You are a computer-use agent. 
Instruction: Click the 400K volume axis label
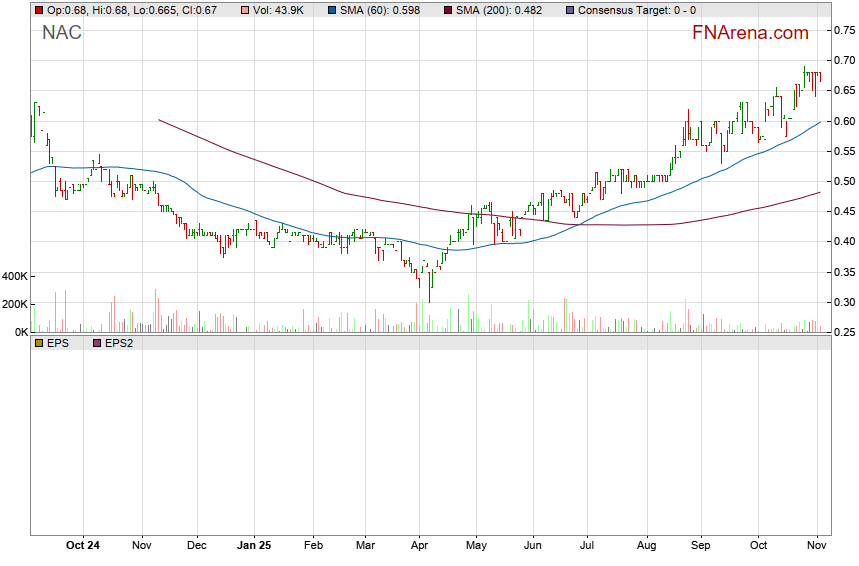click(x=15, y=276)
